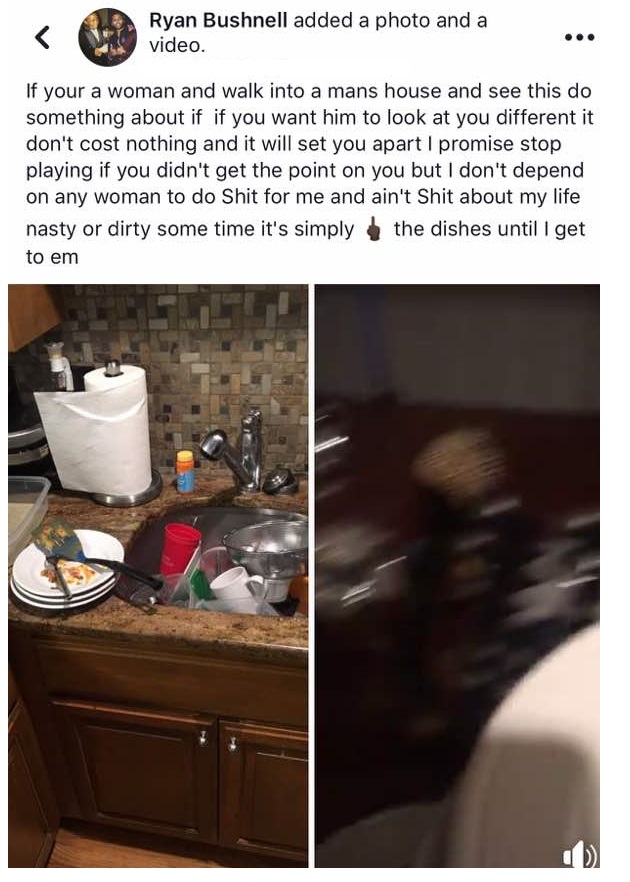This screenshot has width=630, height=882.
Task: Tap the middle finger emoji in the post
Action: [x=374, y=230]
